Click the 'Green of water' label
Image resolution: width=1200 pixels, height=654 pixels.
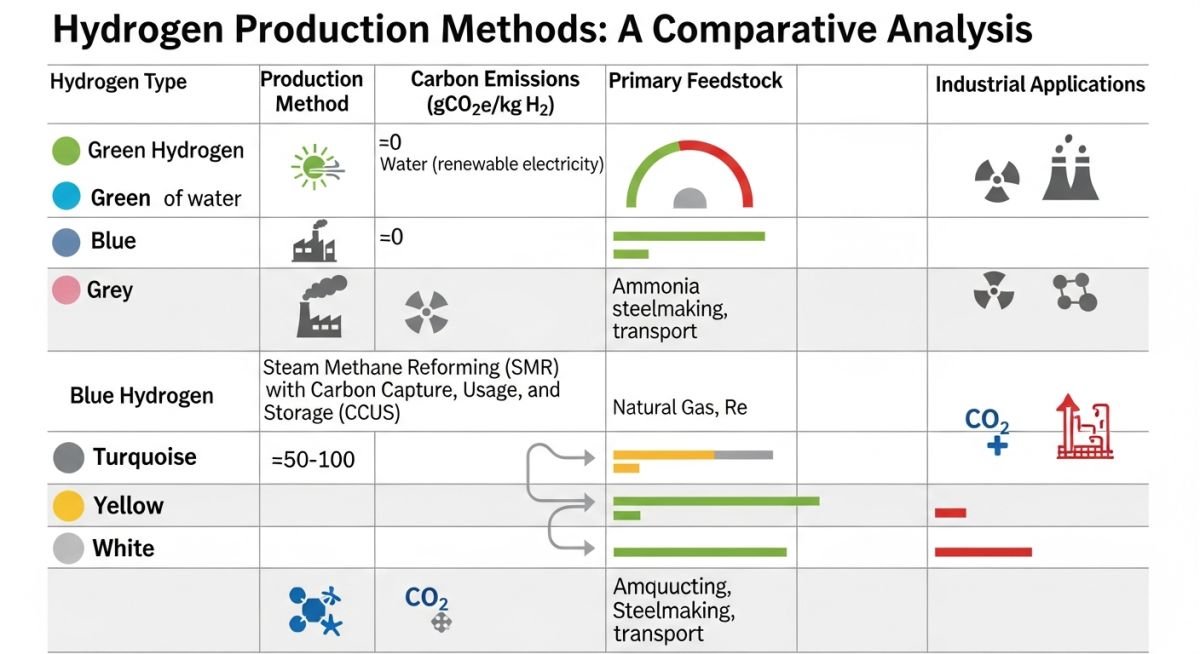click(166, 198)
